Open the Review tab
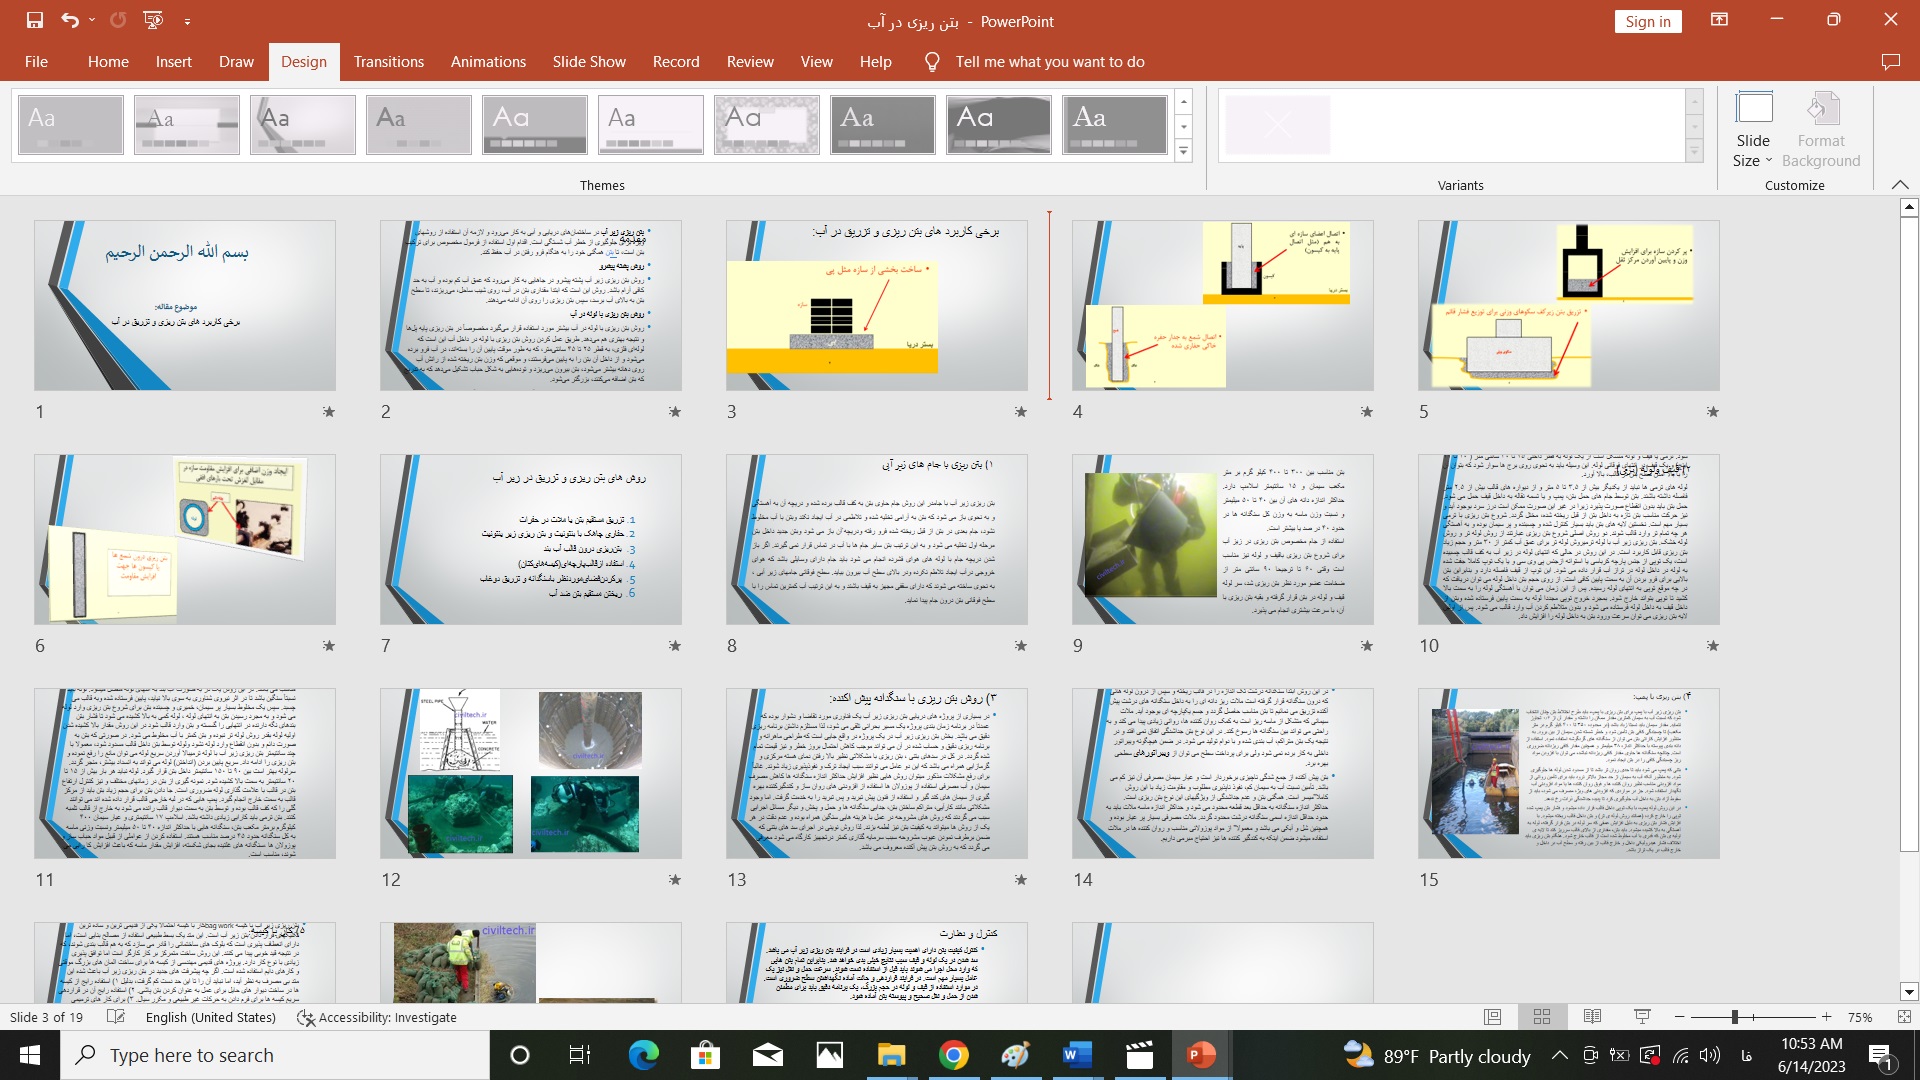 (750, 61)
